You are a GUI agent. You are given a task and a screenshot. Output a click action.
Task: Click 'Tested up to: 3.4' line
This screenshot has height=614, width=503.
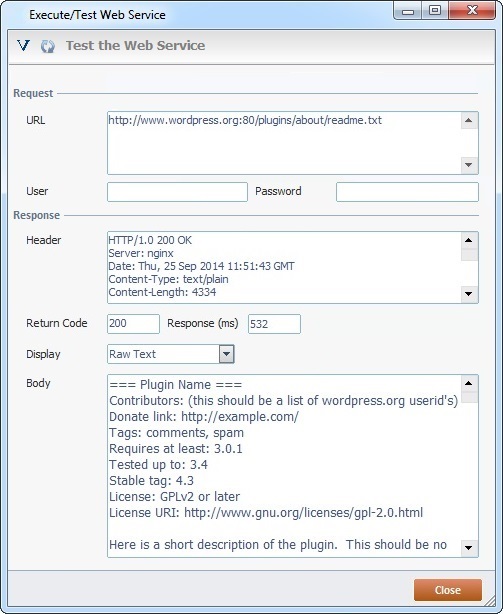(x=158, y=465)
